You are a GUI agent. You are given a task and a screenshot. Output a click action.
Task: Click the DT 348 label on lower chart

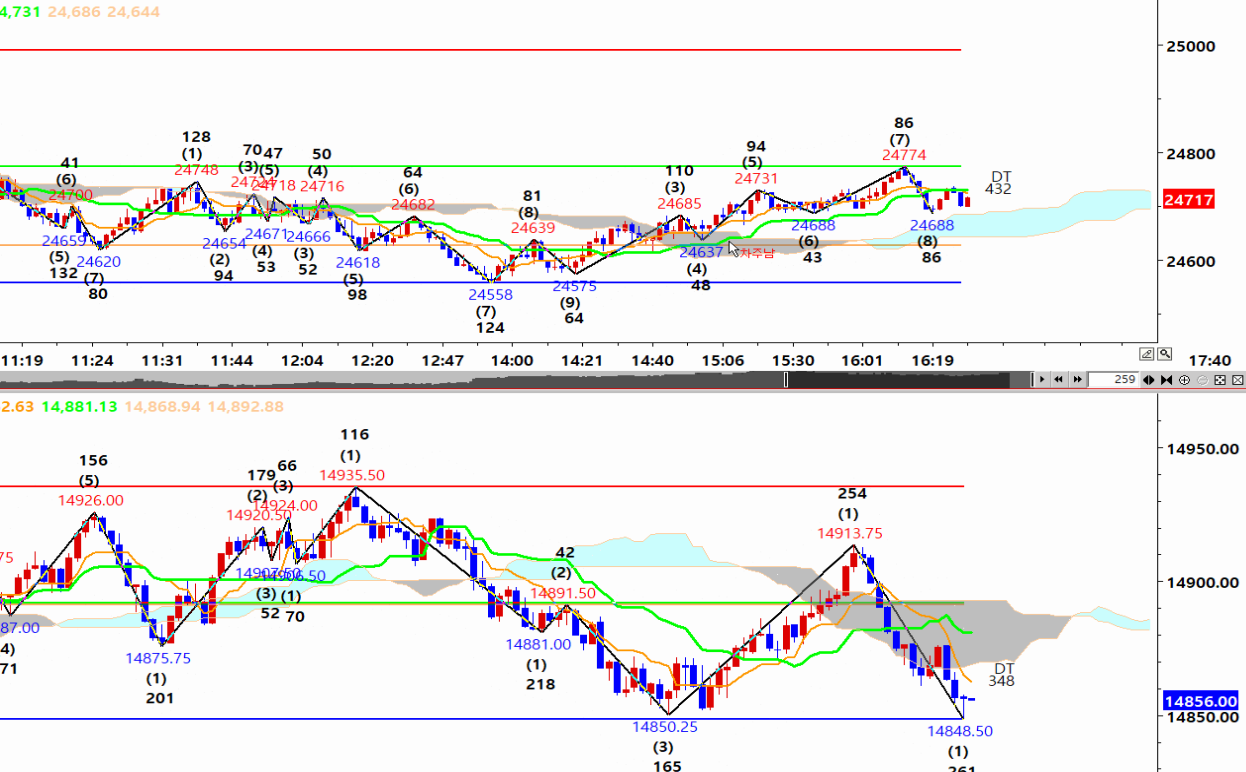(1003, 675)
